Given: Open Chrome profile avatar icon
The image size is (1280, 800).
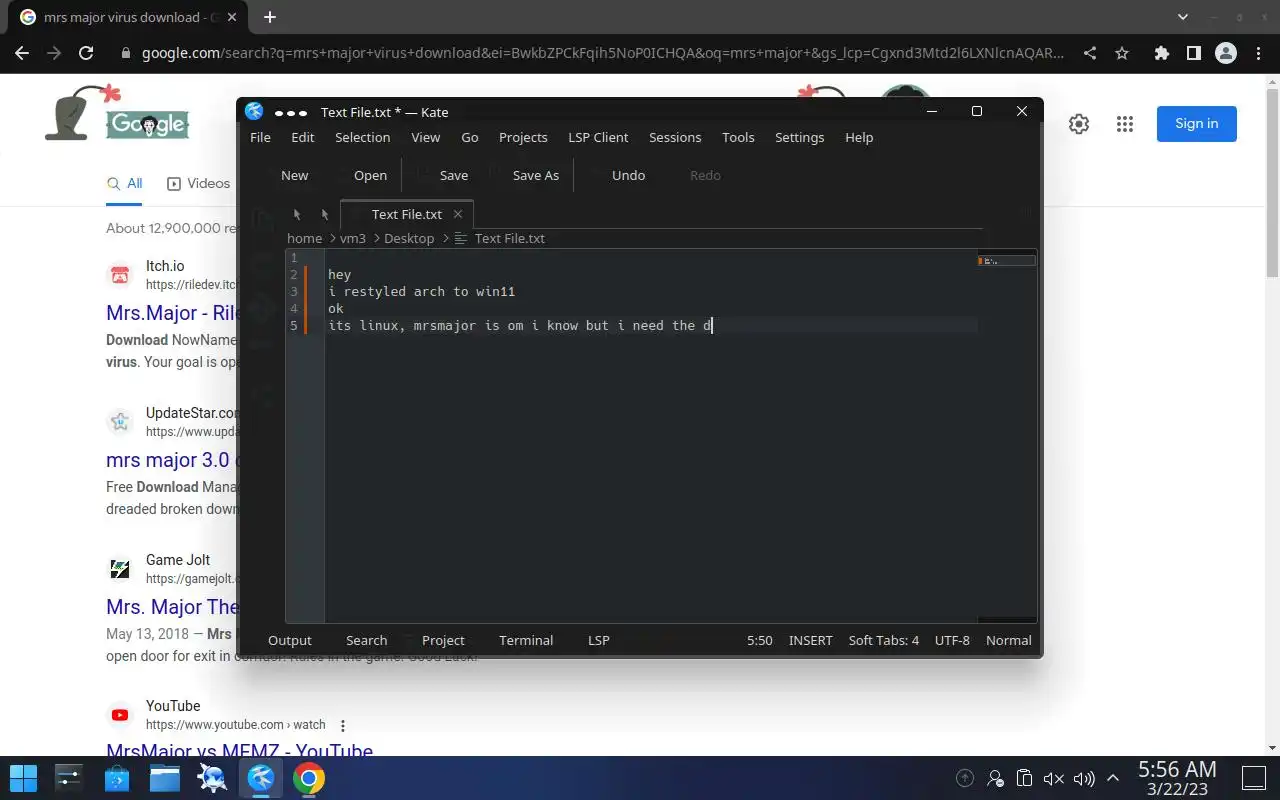Looking at the screenshot, I should (1225, 53).
